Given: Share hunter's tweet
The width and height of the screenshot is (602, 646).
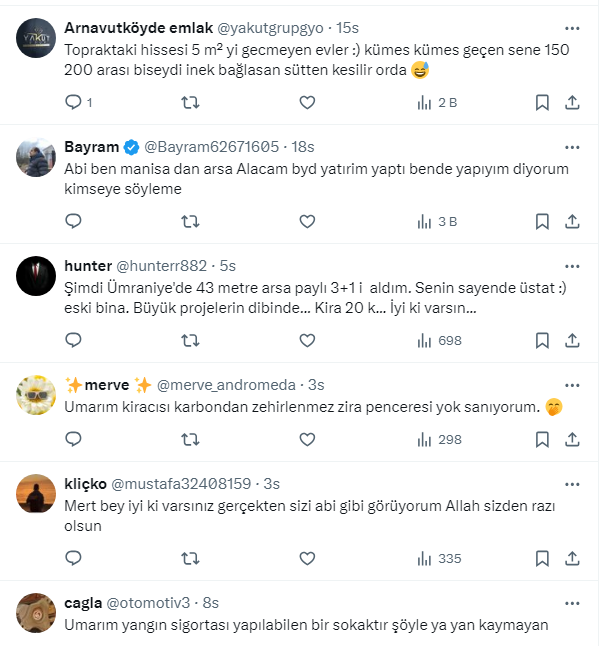Looking at the screenshot, I should 572,340.
